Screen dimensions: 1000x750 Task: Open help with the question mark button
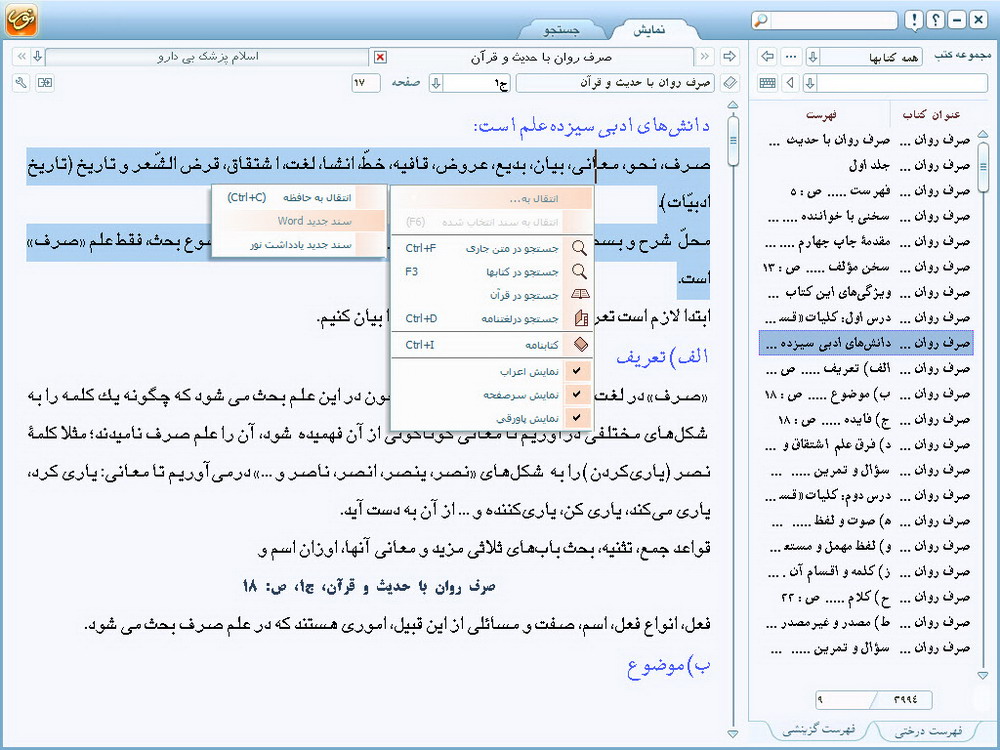tap(935, 20)
